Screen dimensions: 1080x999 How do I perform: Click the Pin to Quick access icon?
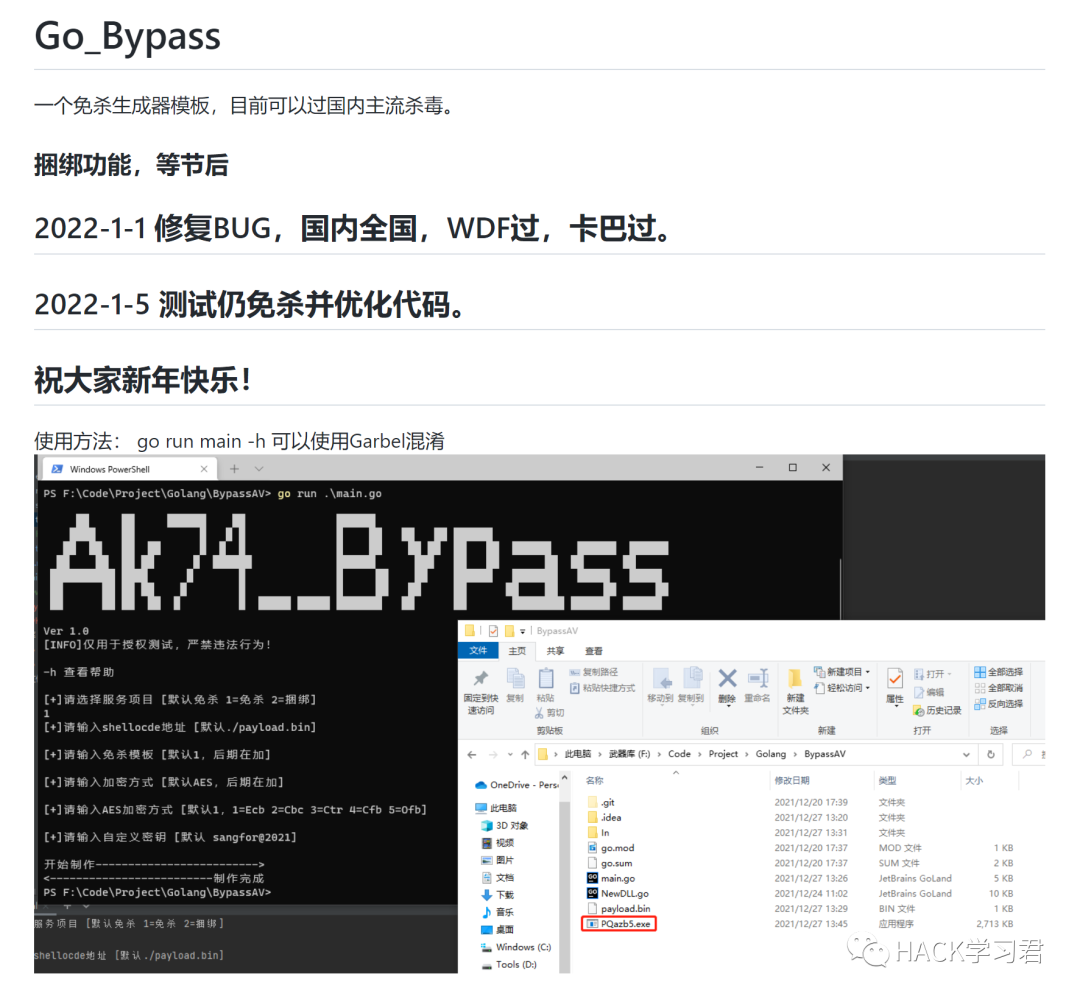[481, 679]
